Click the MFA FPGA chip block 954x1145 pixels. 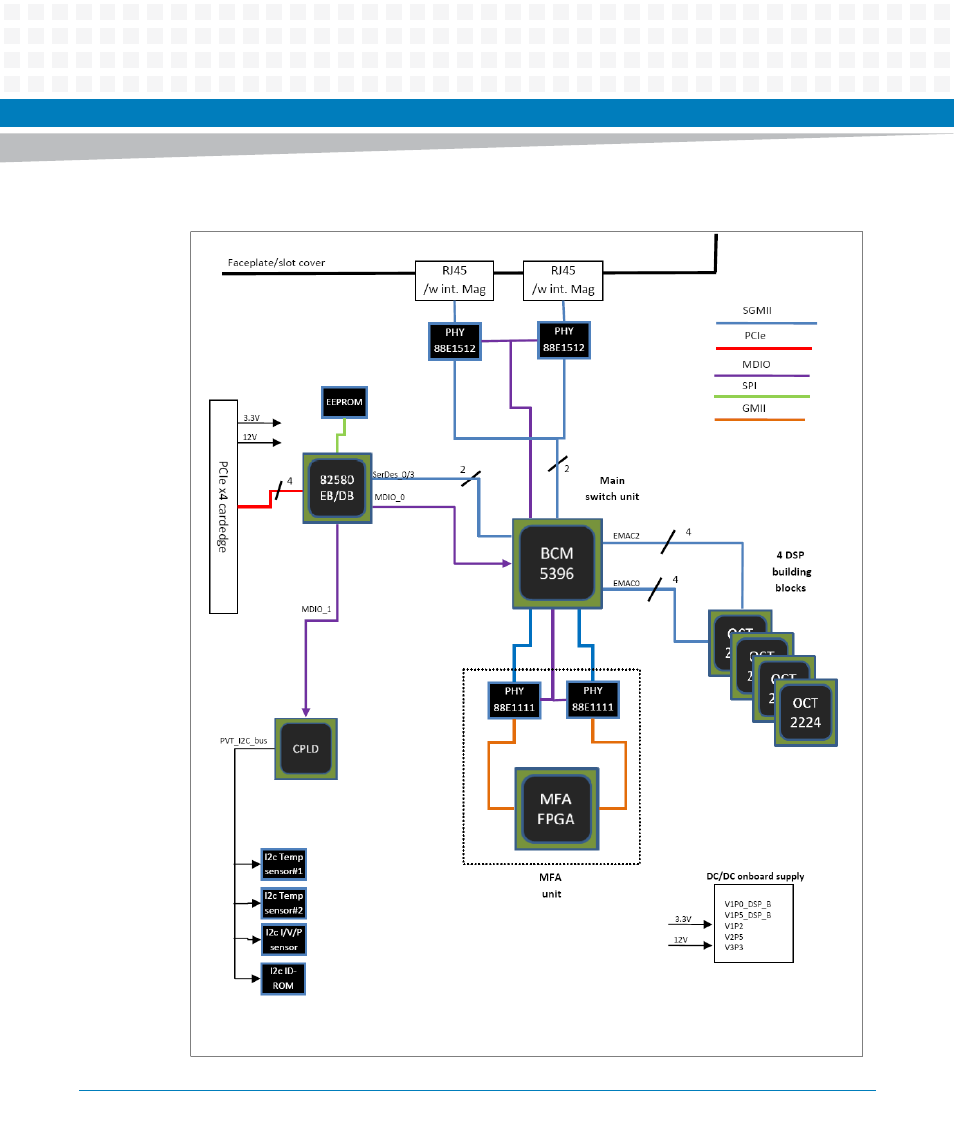click(557, 809)
